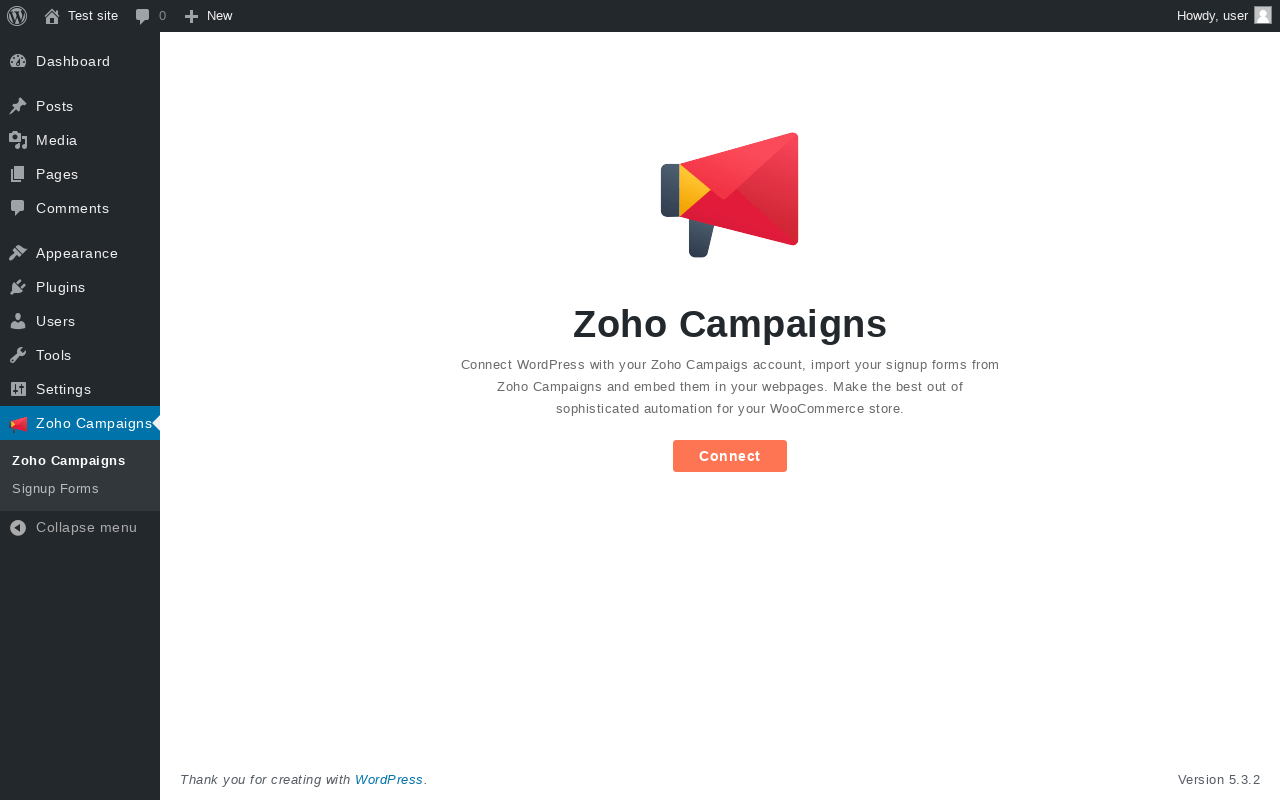Follow the WordPress footer link
This screenshot has height=800, width=1280.
pyautogui.click(x=389, y=779)
